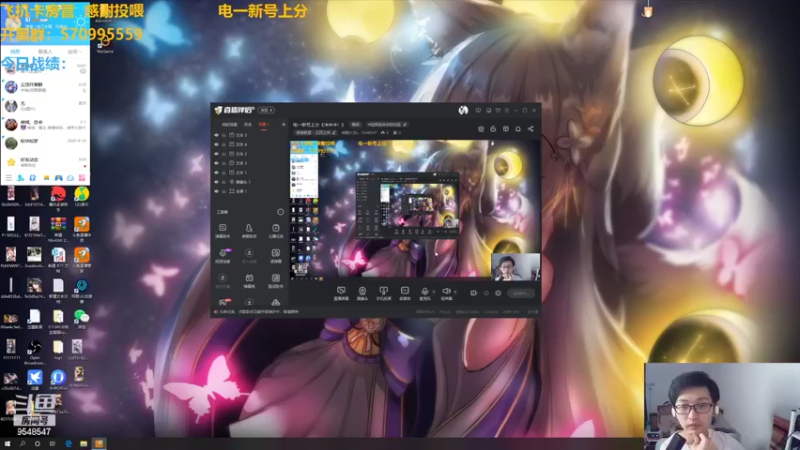Click the record video icon beside settings
This screenshot has width=800, height=450.
[473, 293]
